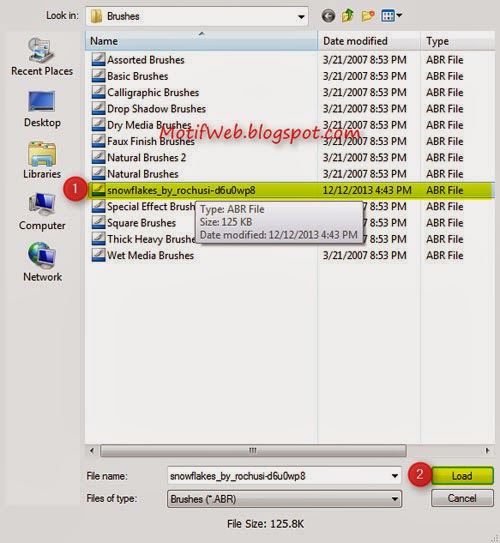Click the 12/12/2013 4:43 PM date cell
The image size is (500, 543).
[x=367, y=190]
